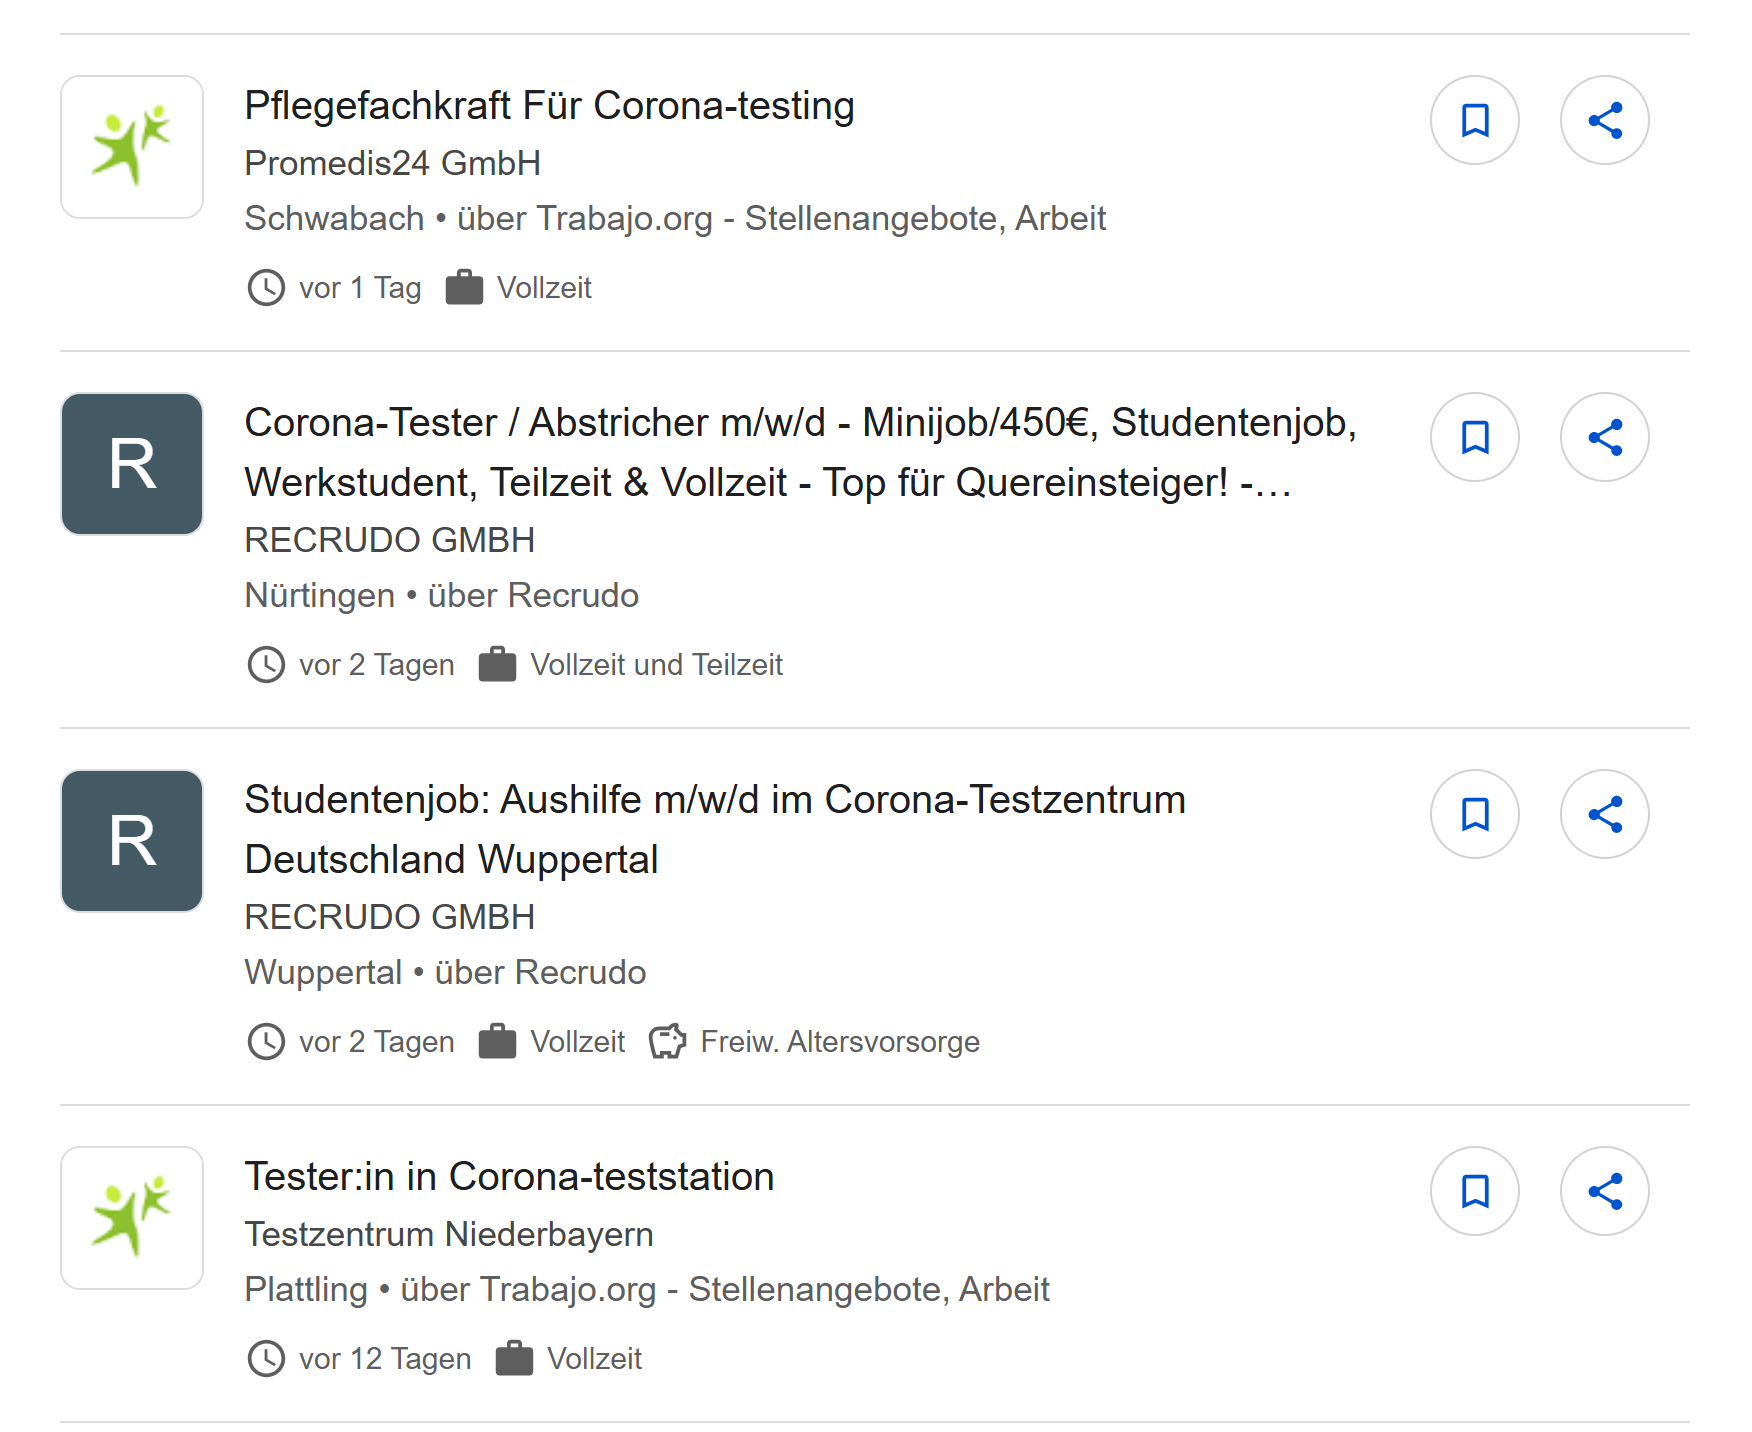Click the RECRUDO logo for the Nürtingen job

(131, 464)
